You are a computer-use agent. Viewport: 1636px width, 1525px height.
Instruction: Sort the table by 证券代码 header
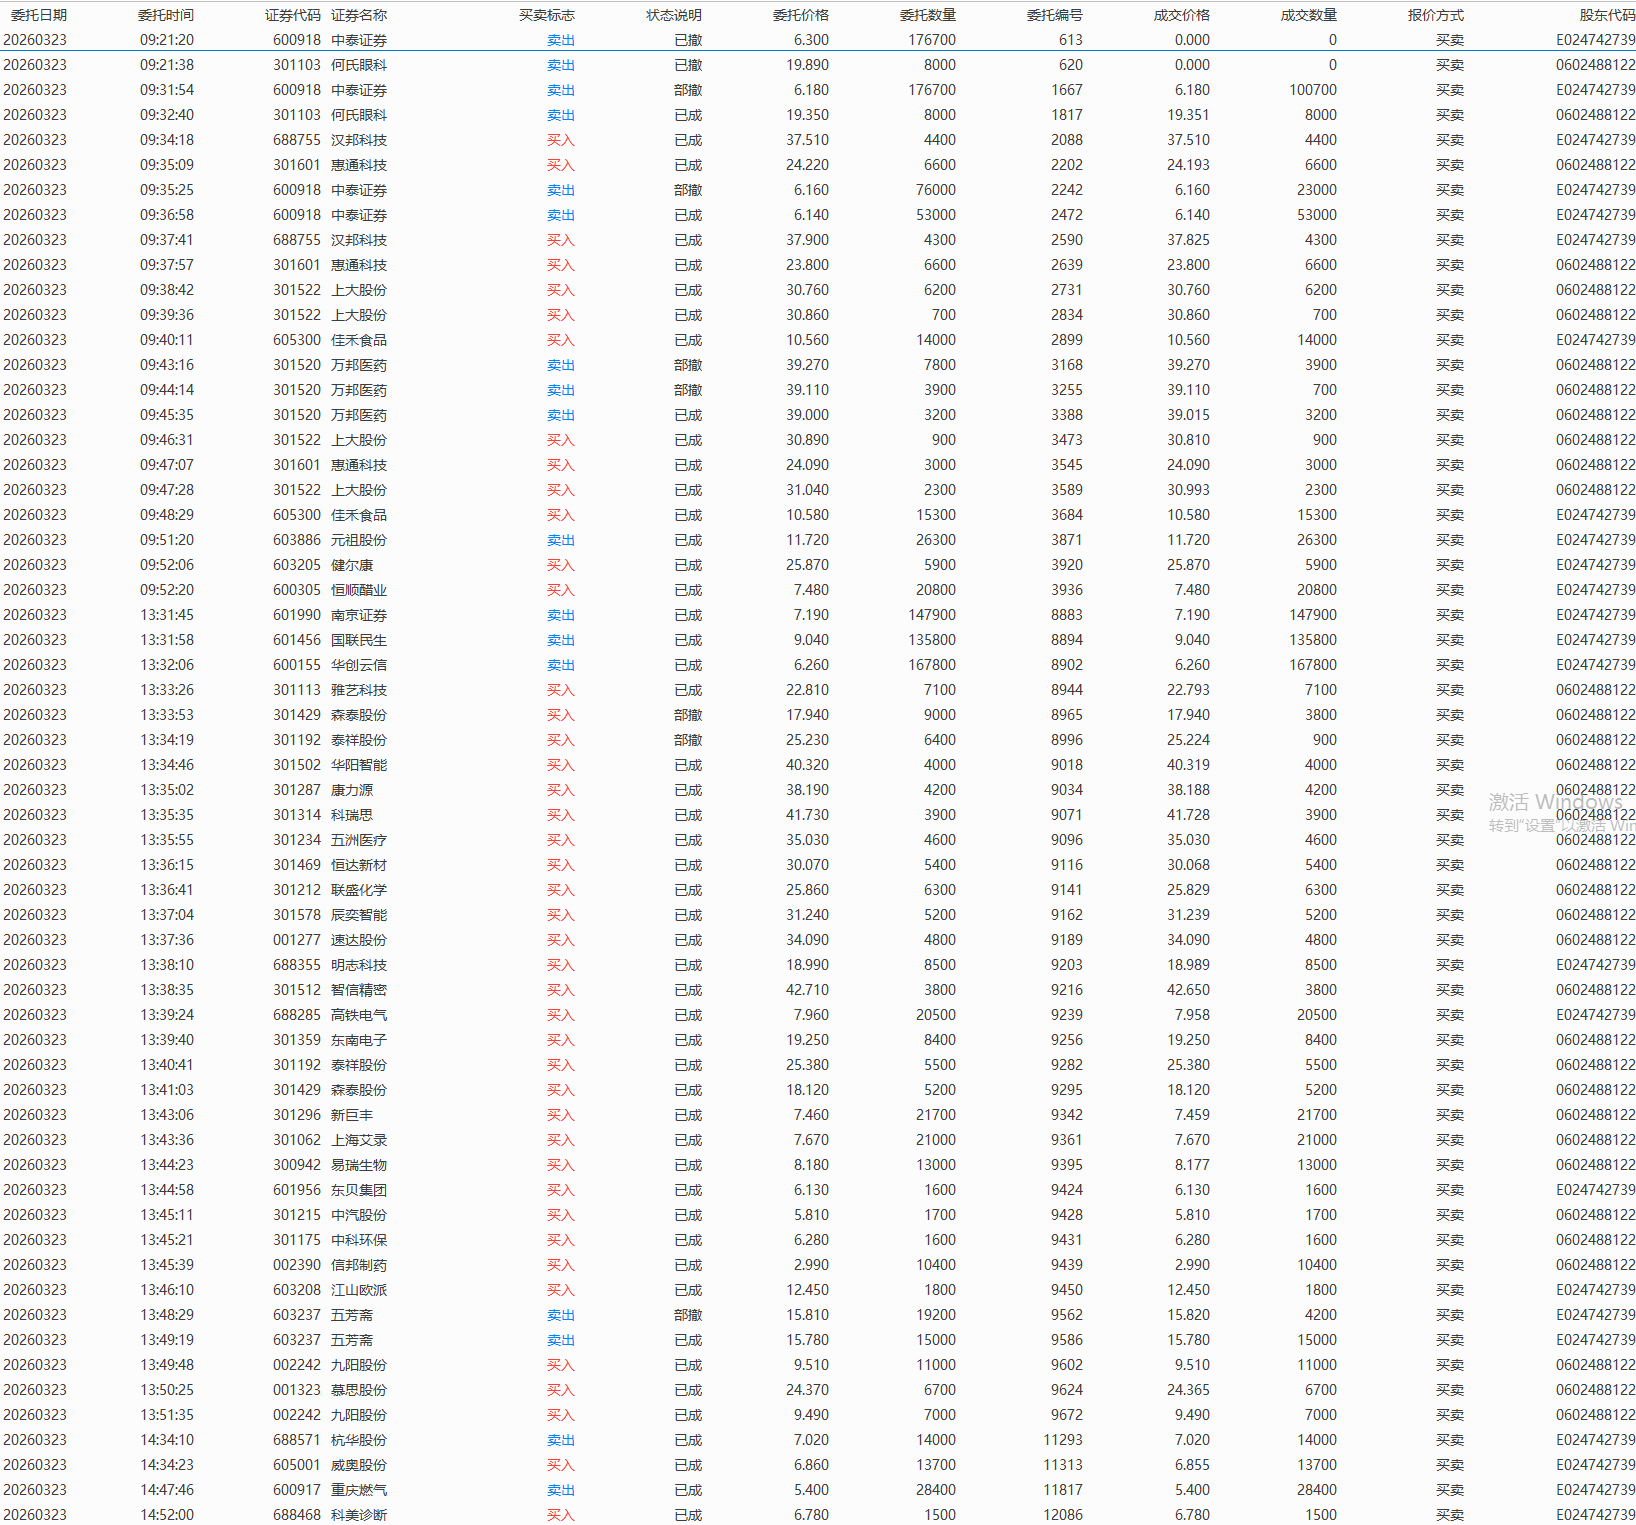point(293,15)
